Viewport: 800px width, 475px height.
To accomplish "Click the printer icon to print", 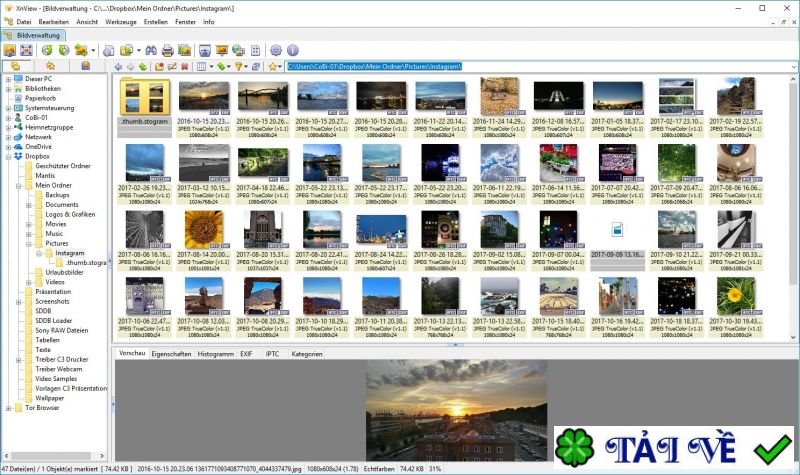I will pos(168,50).
